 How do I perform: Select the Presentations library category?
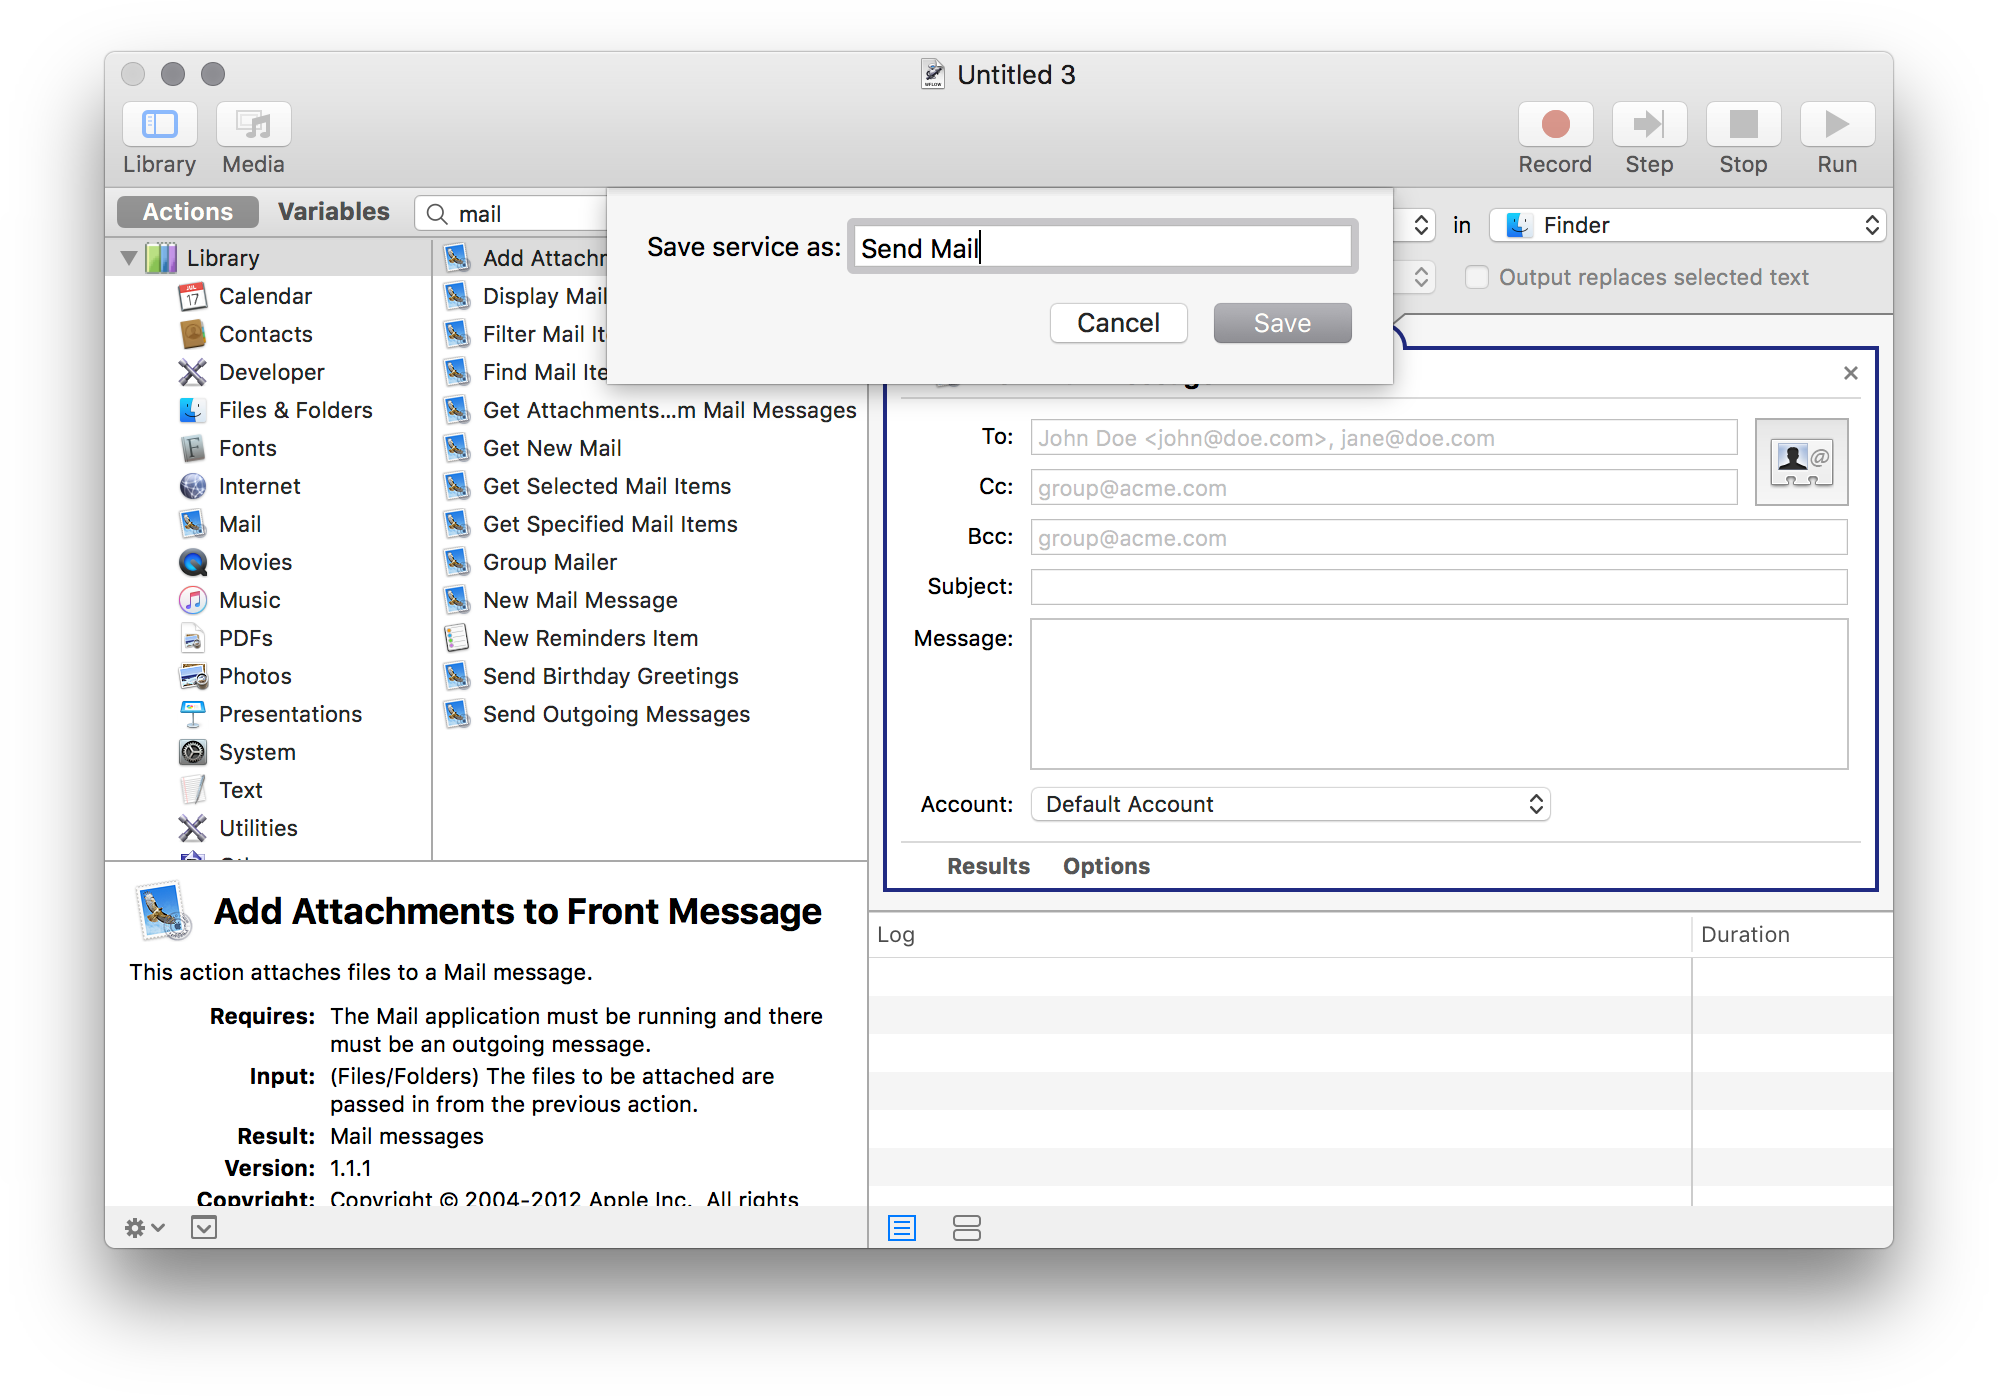point(290,714)
